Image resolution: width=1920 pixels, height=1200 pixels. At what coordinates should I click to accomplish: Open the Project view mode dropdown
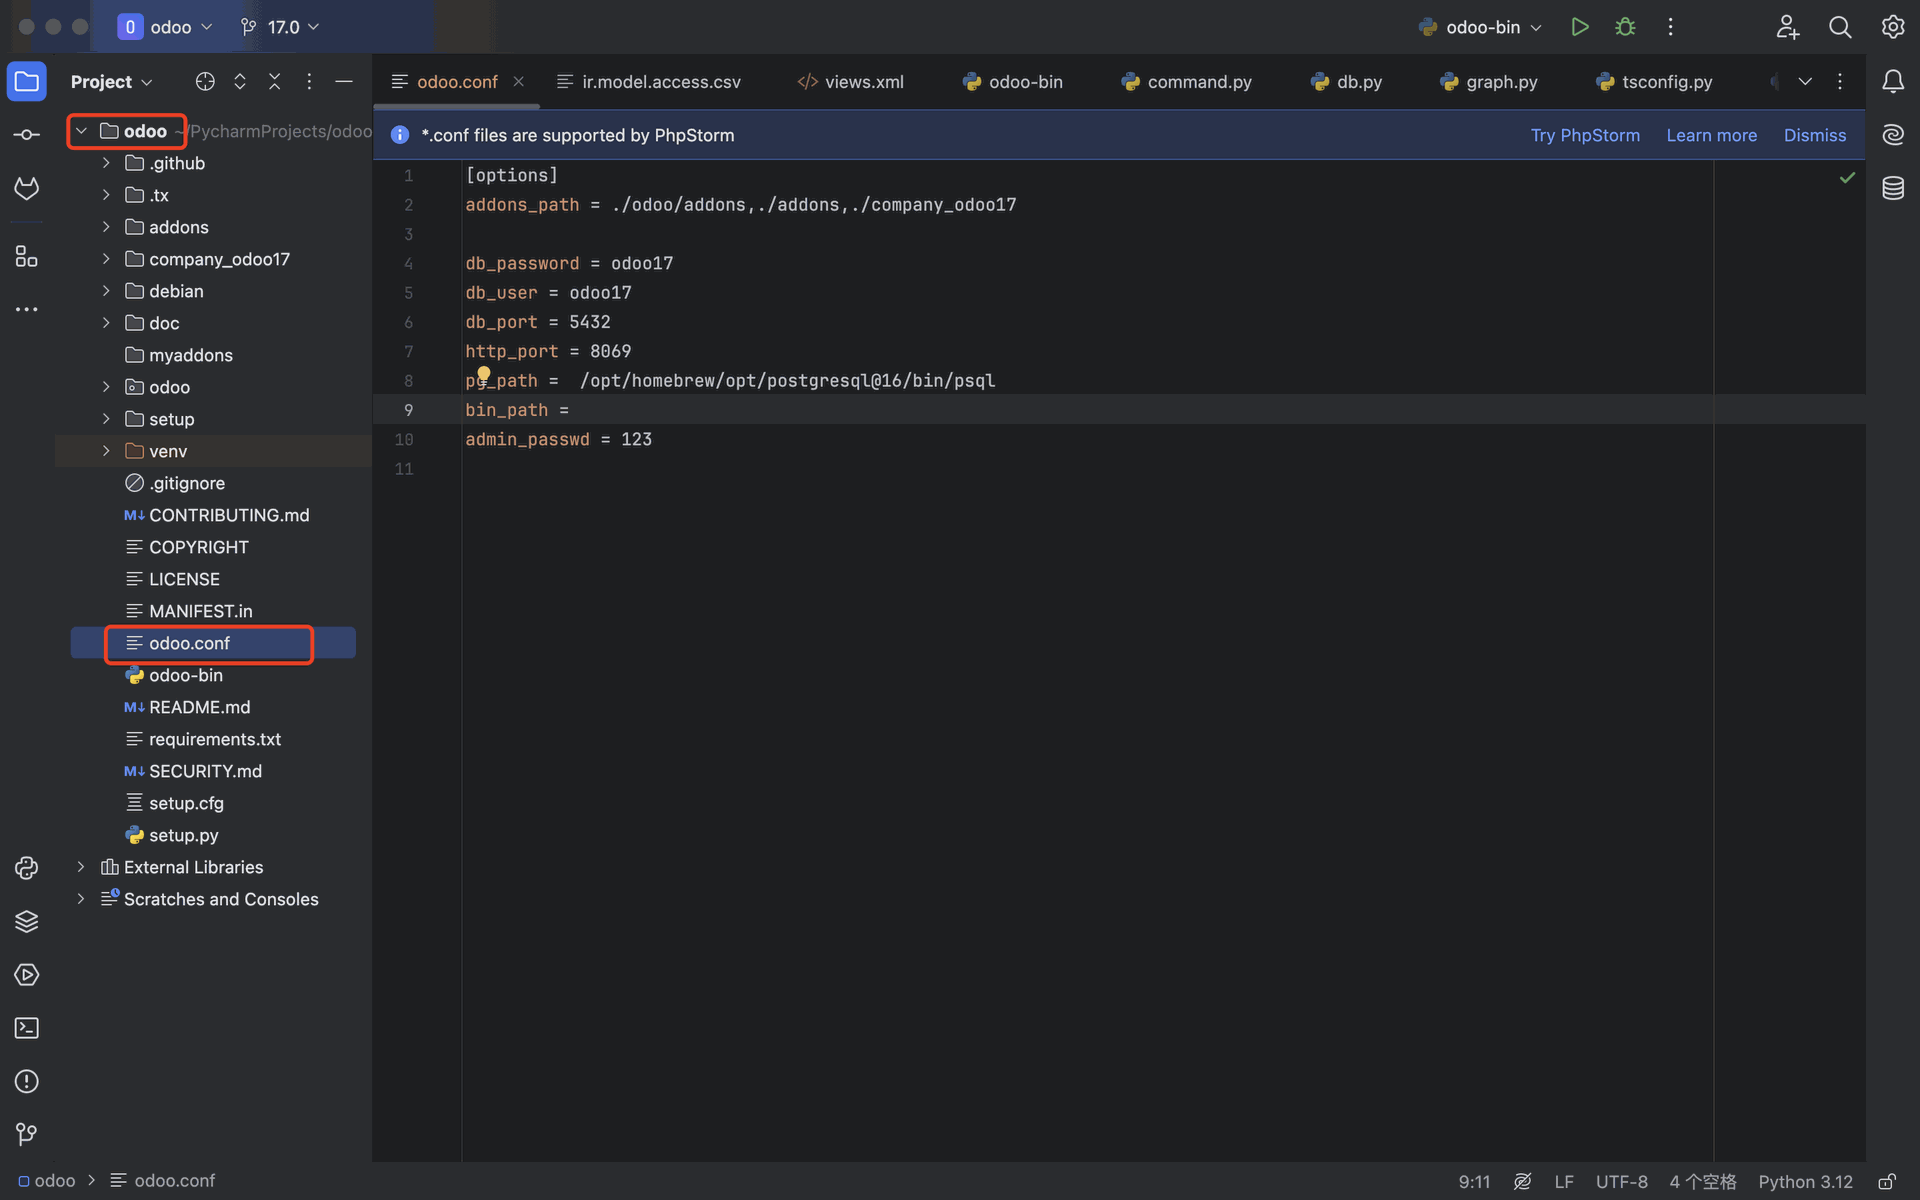pyautogui.click(x=112, y=82)
